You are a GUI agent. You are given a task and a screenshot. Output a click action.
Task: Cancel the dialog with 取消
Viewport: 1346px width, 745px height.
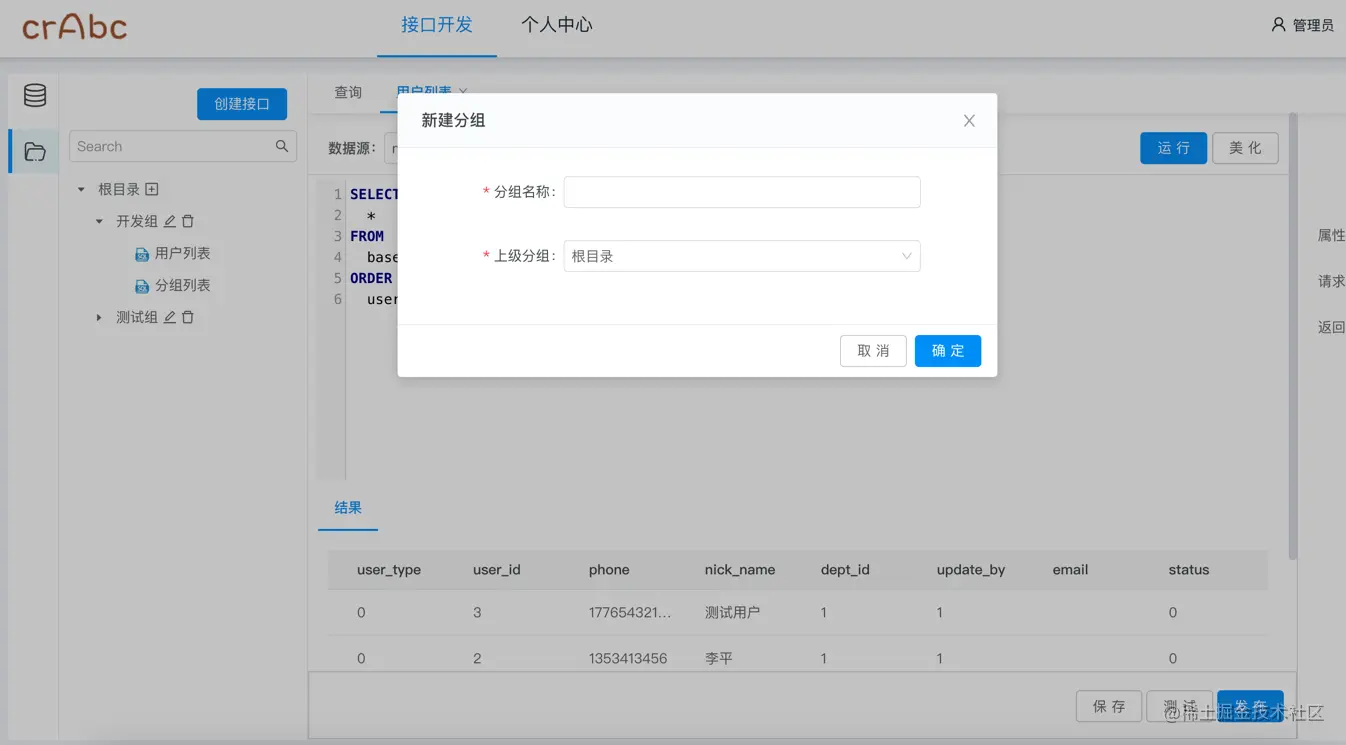(x=873, y=351)
